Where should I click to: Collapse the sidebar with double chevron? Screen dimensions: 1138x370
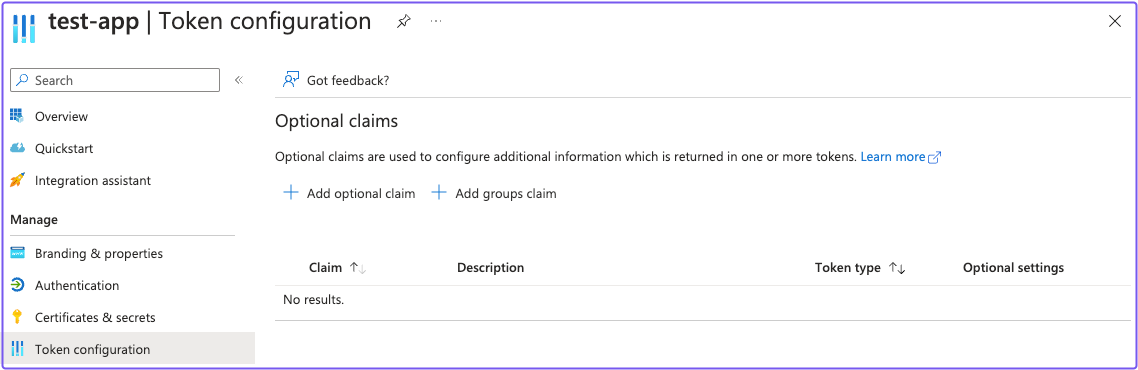click(238, 81)
